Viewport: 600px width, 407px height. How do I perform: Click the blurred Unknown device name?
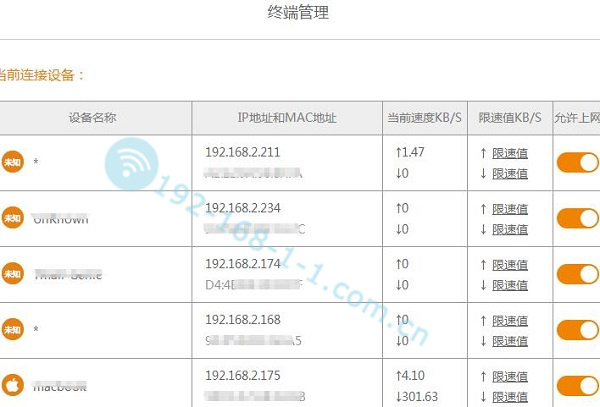(x=60, y=219)
